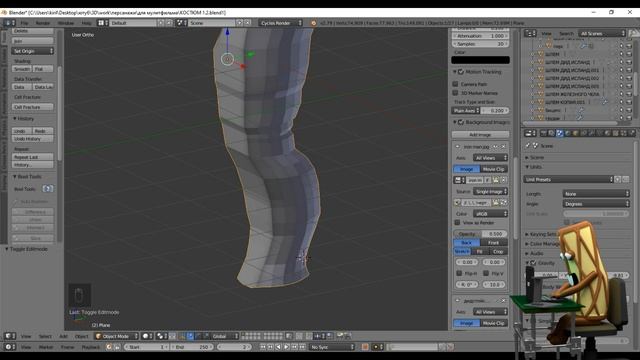Click the Blender logo icon in the info bar

[313, 23]
